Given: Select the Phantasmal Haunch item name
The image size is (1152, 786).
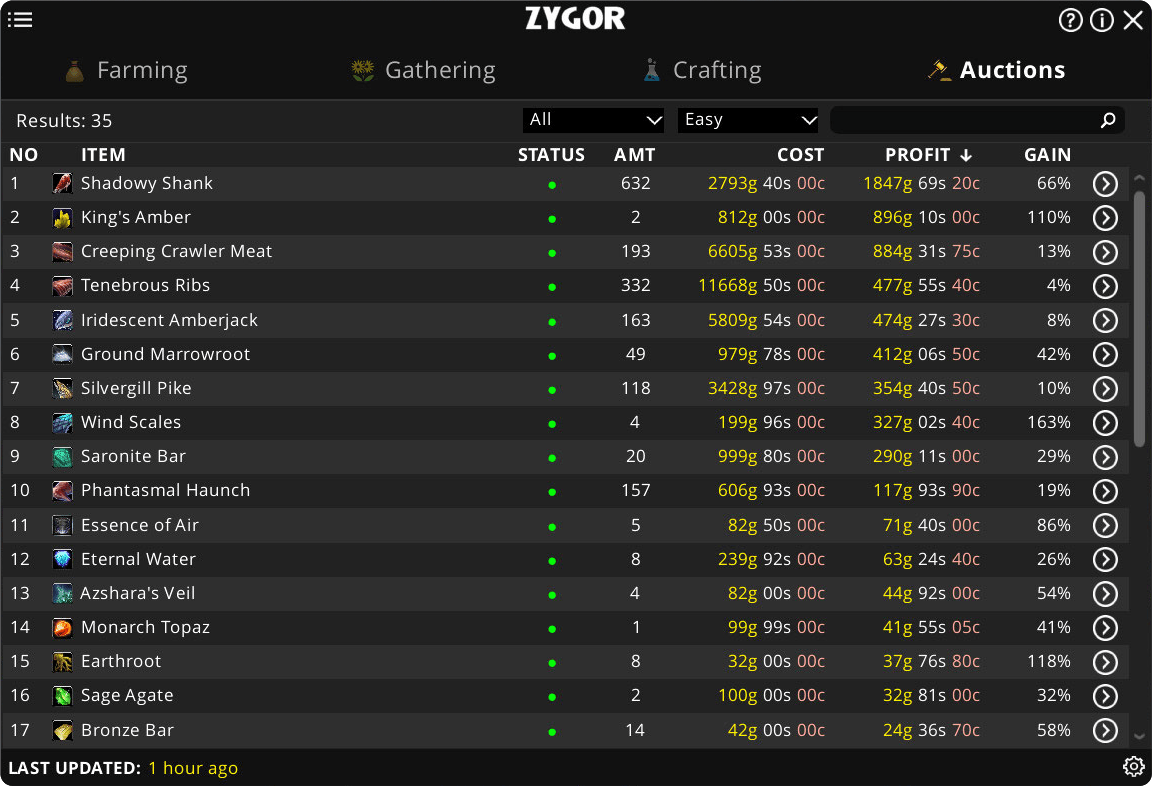Looking at the screenshot, I should point(165,490).
